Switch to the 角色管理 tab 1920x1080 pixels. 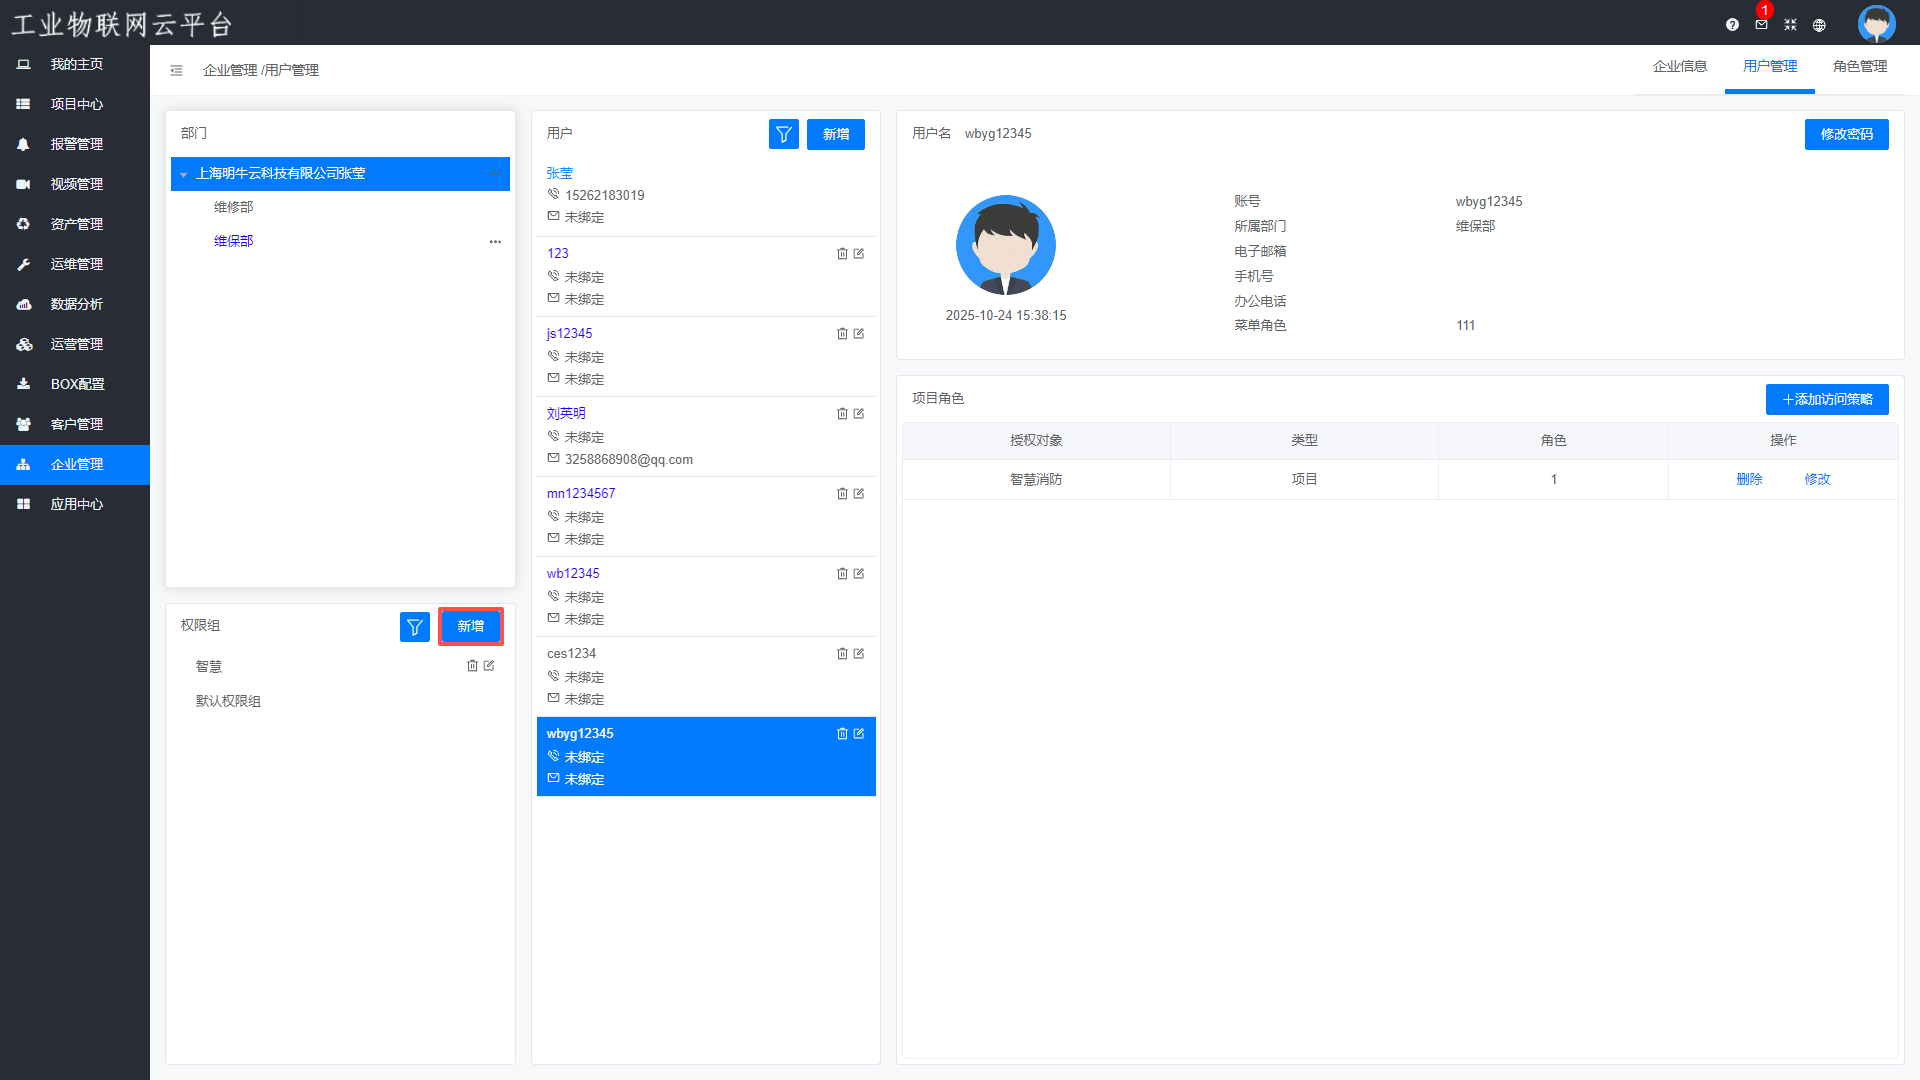tap(1859, 67)
